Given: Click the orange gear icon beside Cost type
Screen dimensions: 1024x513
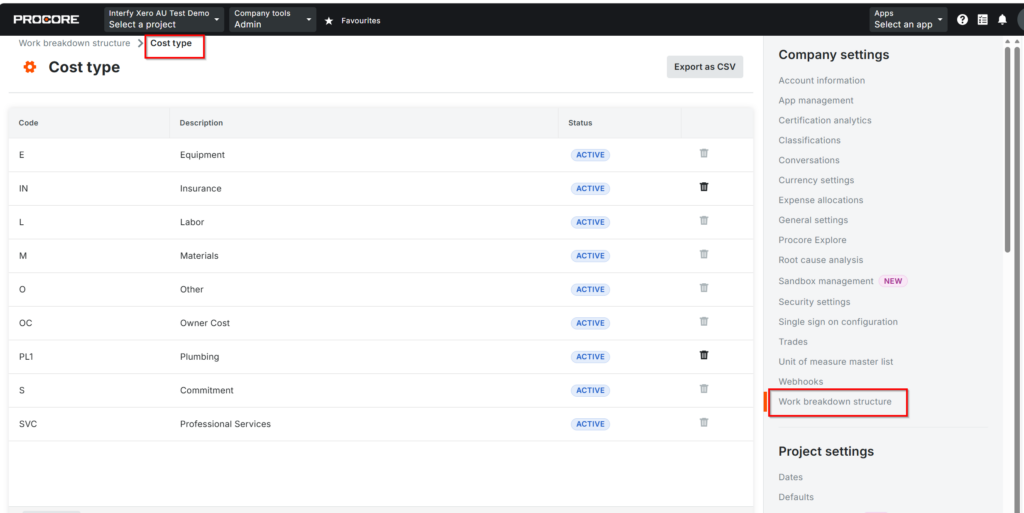Looking at the screenshot, I should (x=30, y=67).
